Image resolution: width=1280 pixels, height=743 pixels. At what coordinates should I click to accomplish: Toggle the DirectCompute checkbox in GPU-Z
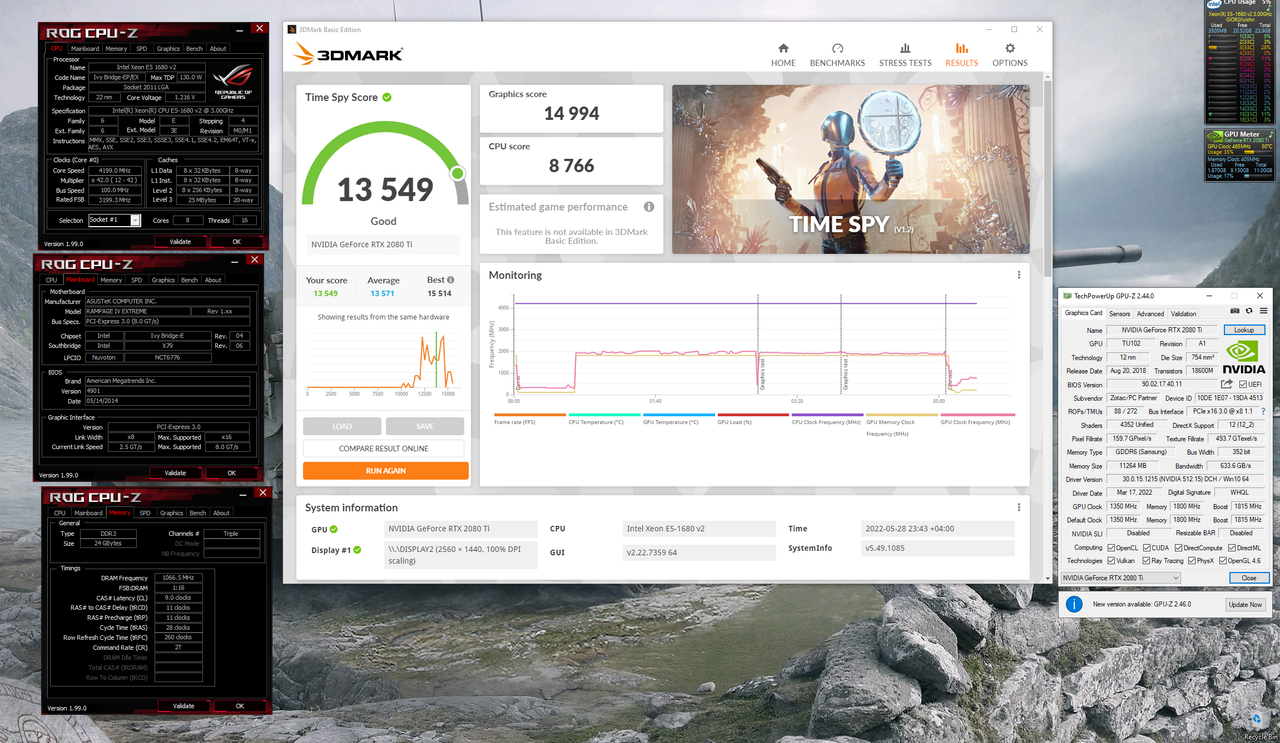(x=1178, y=547)
